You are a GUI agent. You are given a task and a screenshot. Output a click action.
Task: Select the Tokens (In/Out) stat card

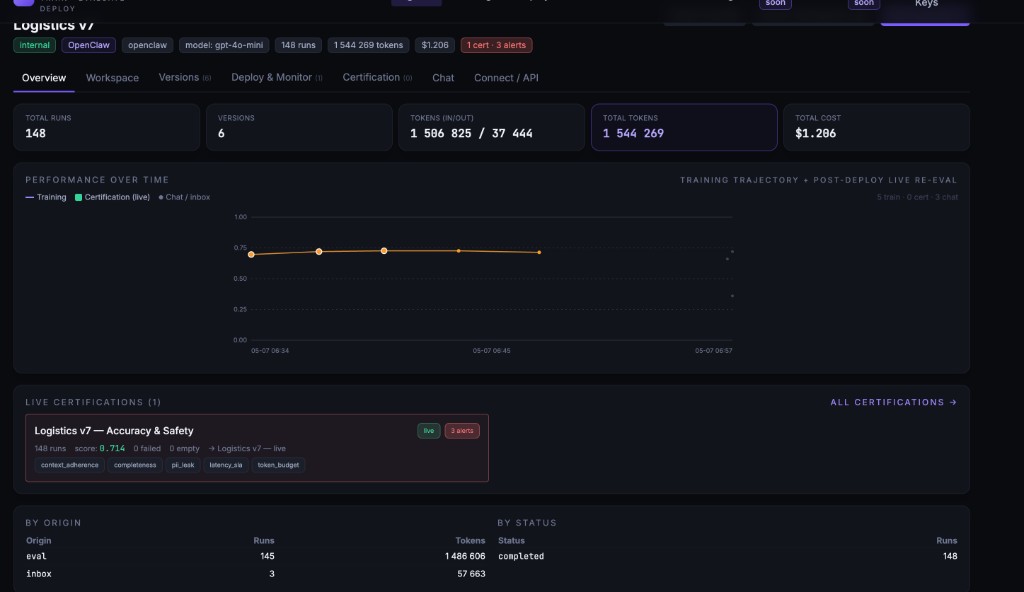pos(492,127)
